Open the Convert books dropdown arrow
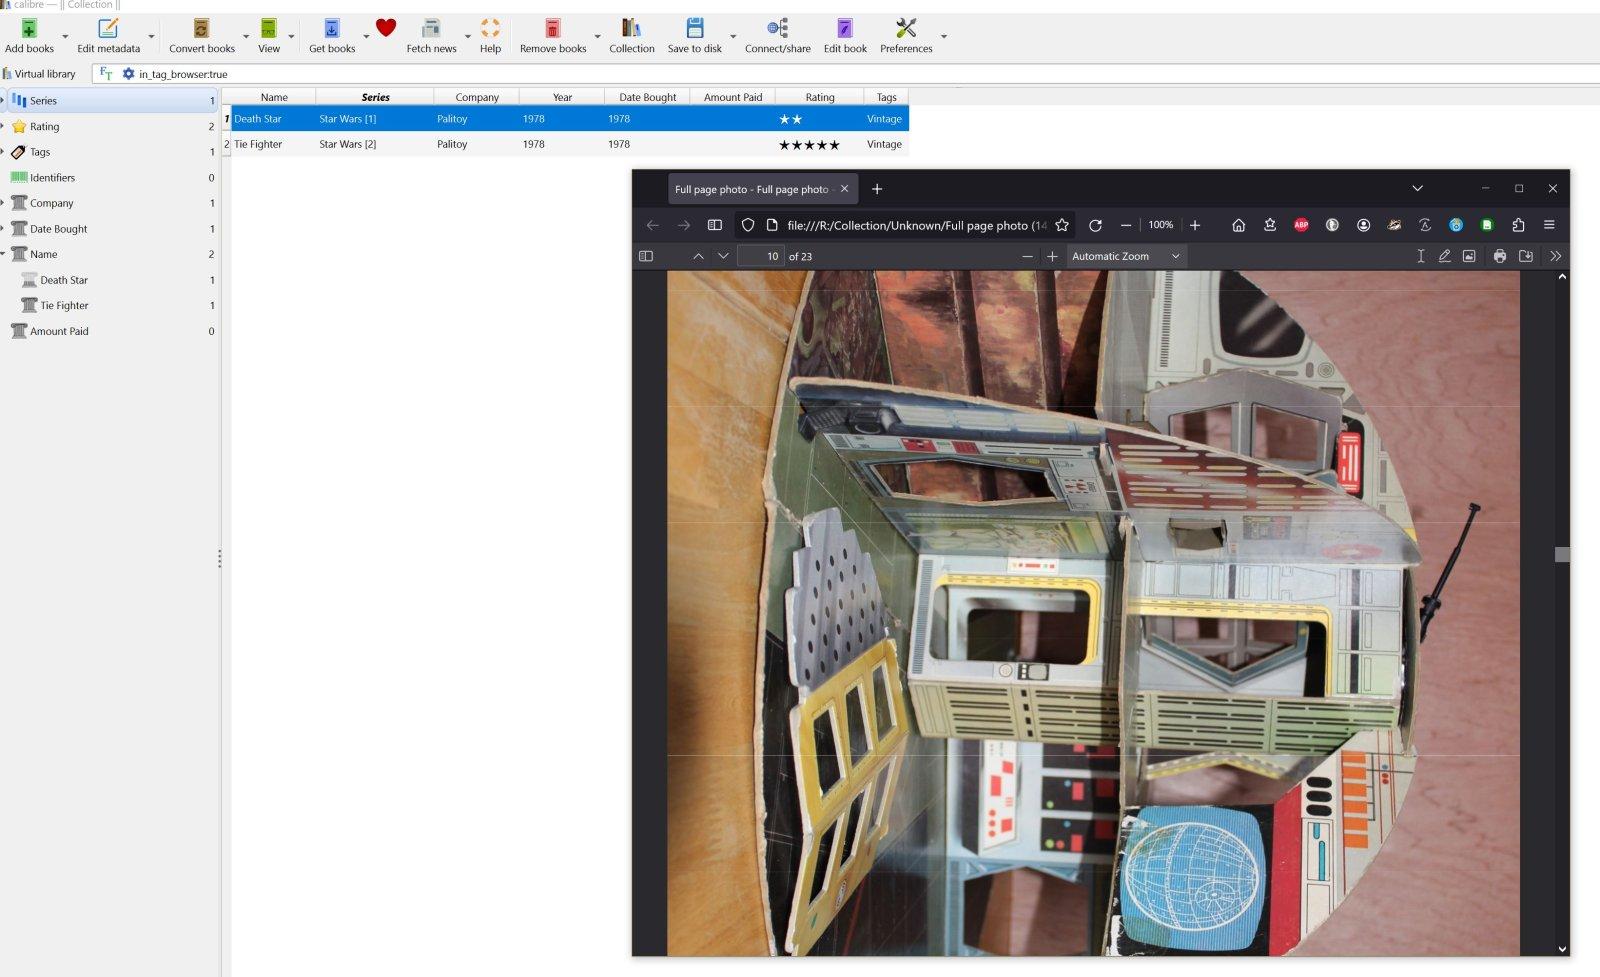Image resolution: width=1600 pixels, height=977 pixels. [x=246, y=36]
